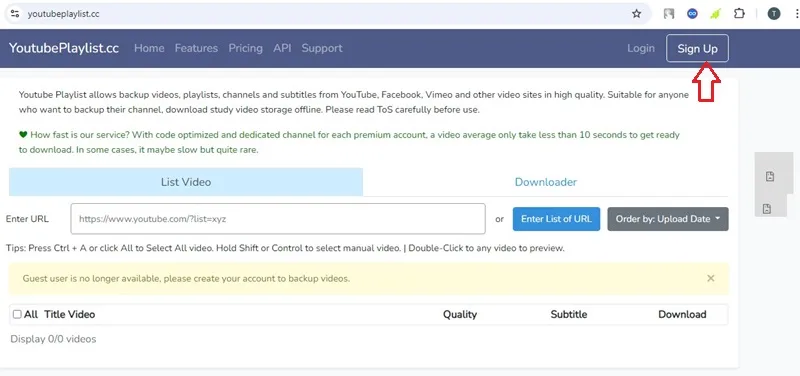The height and width of the screenshot is (376, 800).
Task: Open the Features menu item
Action: click(196, 48)
